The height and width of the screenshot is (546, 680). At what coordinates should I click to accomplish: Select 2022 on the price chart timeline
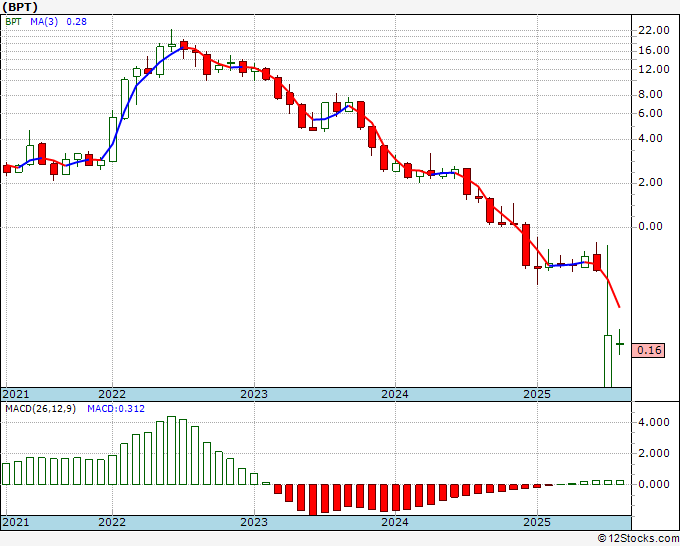tap(112, 394)
